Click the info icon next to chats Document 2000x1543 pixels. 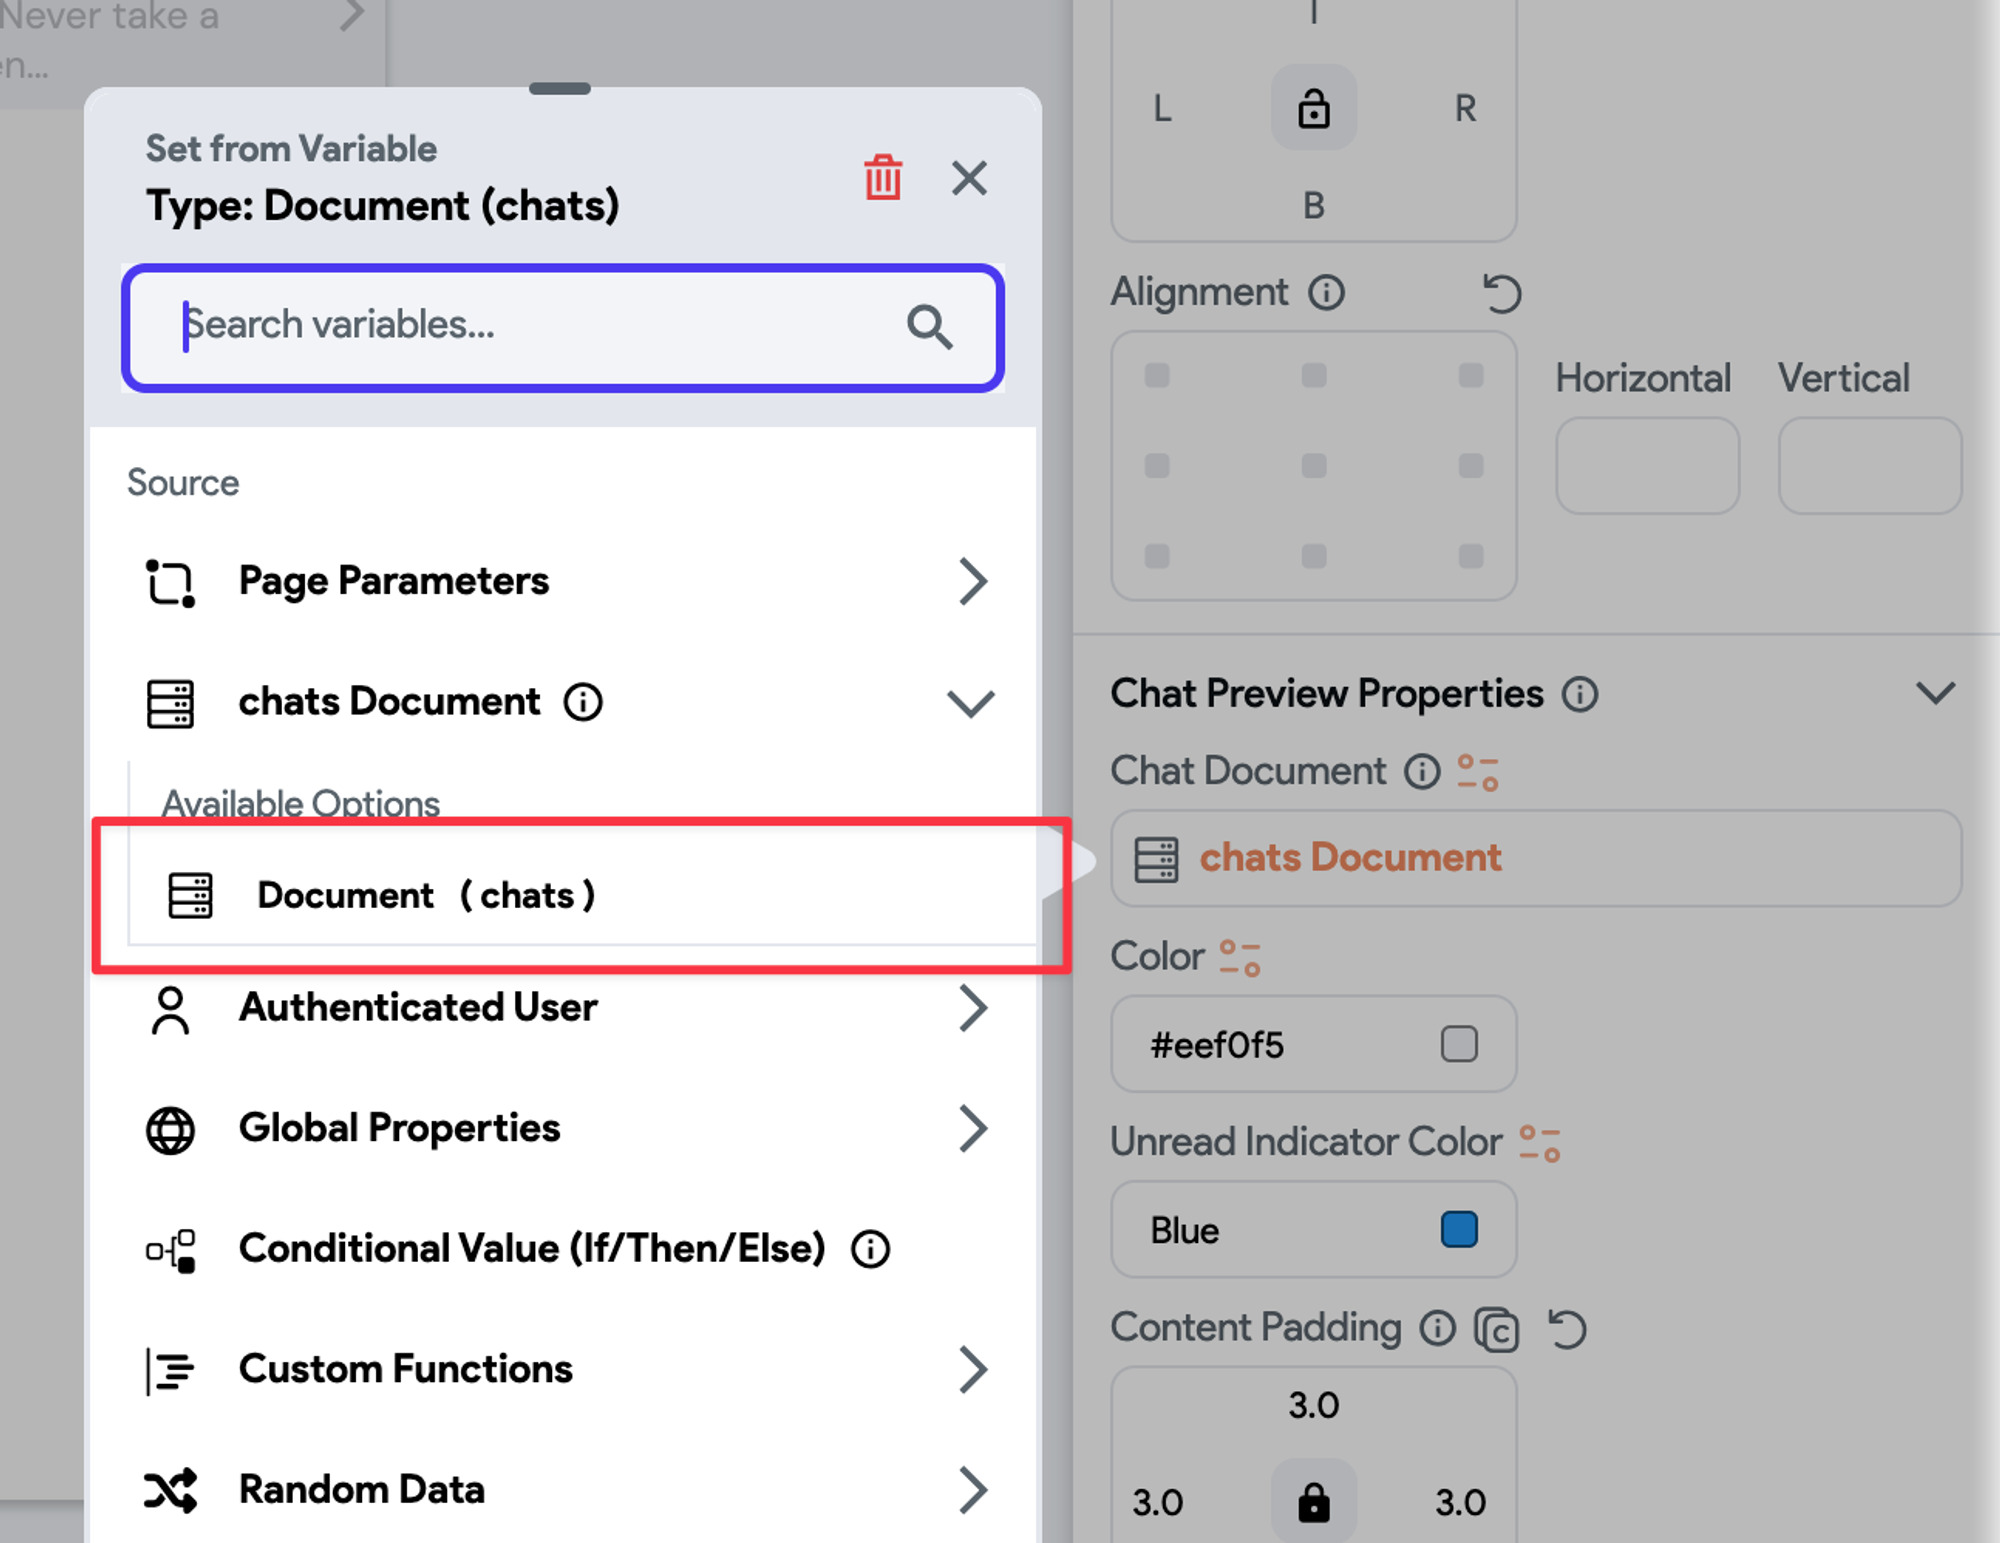point(583,702)
